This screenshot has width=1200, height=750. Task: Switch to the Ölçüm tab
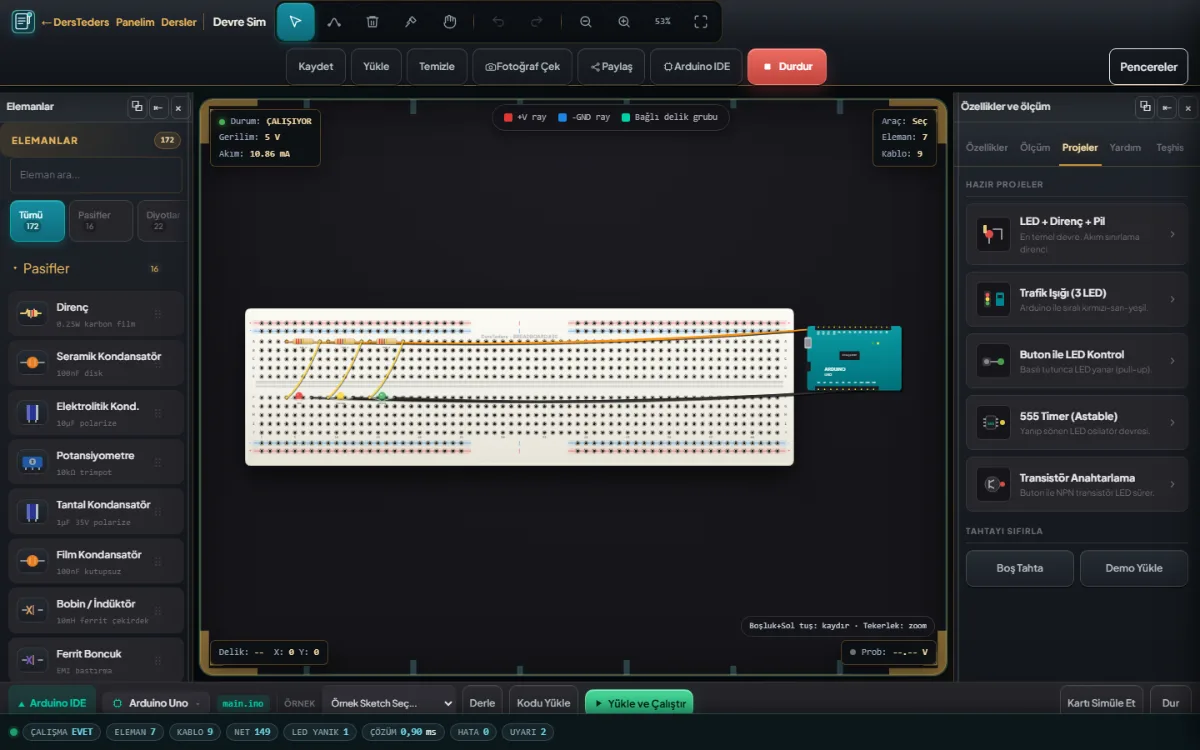1035,147
